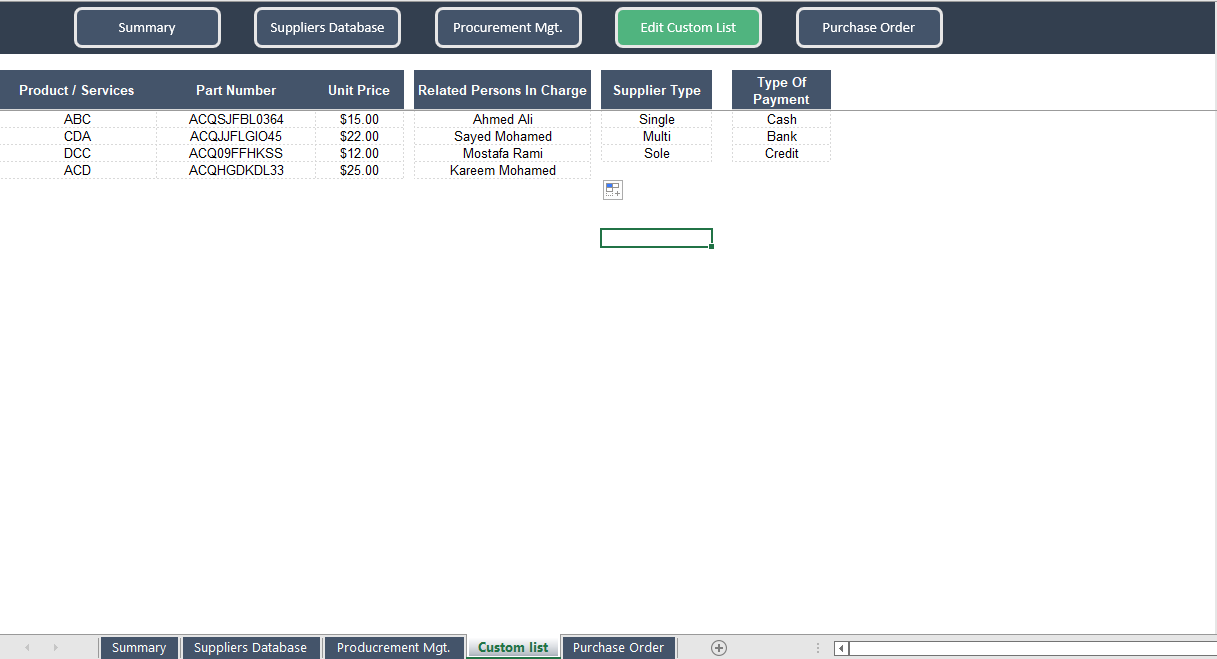Select the Custom list sheet tab
Screen dimensions: 1217x659
(x=512, y=647)
